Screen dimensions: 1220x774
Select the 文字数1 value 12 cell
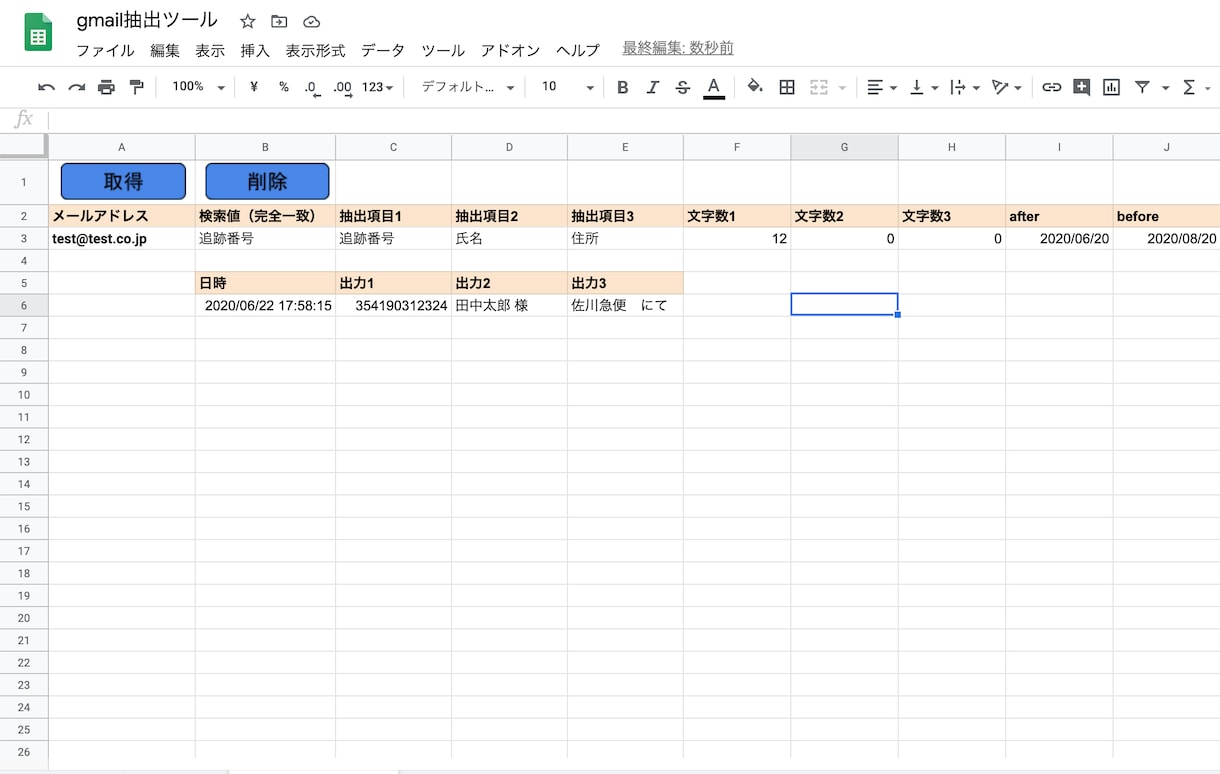(737, 239)
